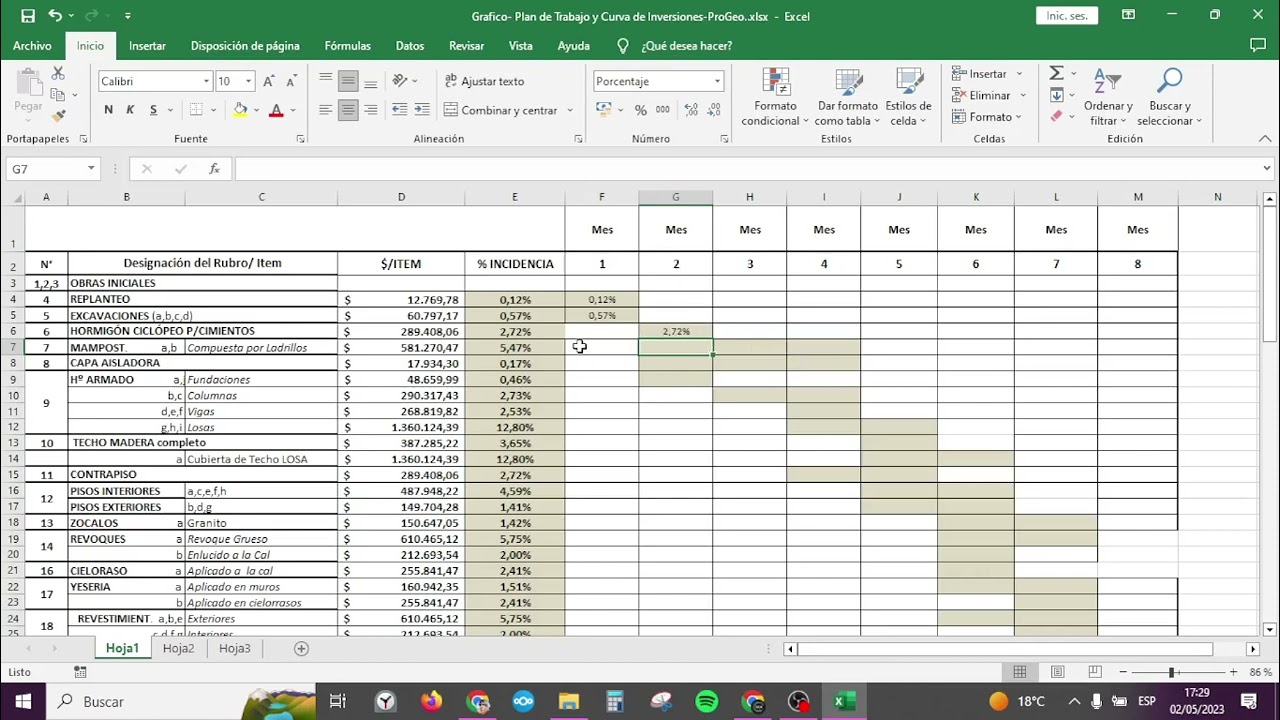
Task: Open the Calibri font name dropdown
Action: click(x=206, y=81)
